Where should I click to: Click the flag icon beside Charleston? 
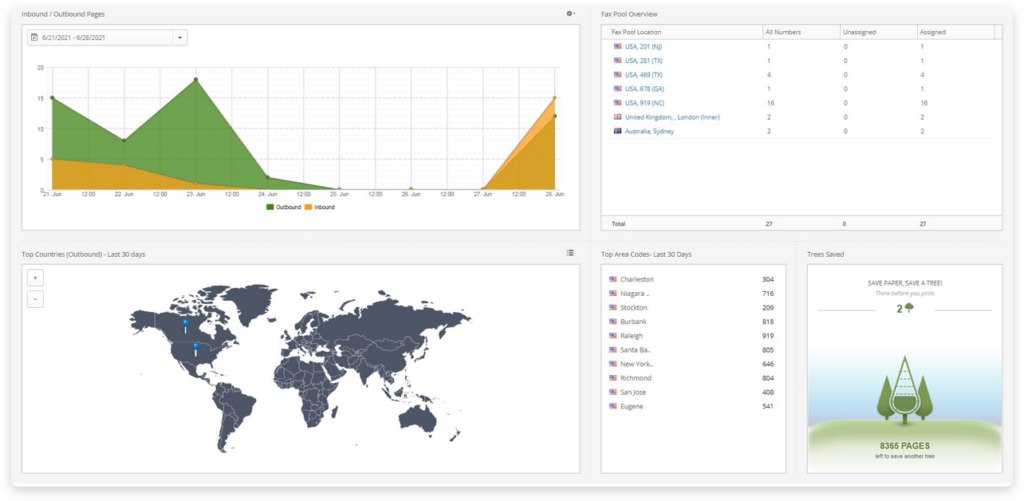tap(613, 279)
